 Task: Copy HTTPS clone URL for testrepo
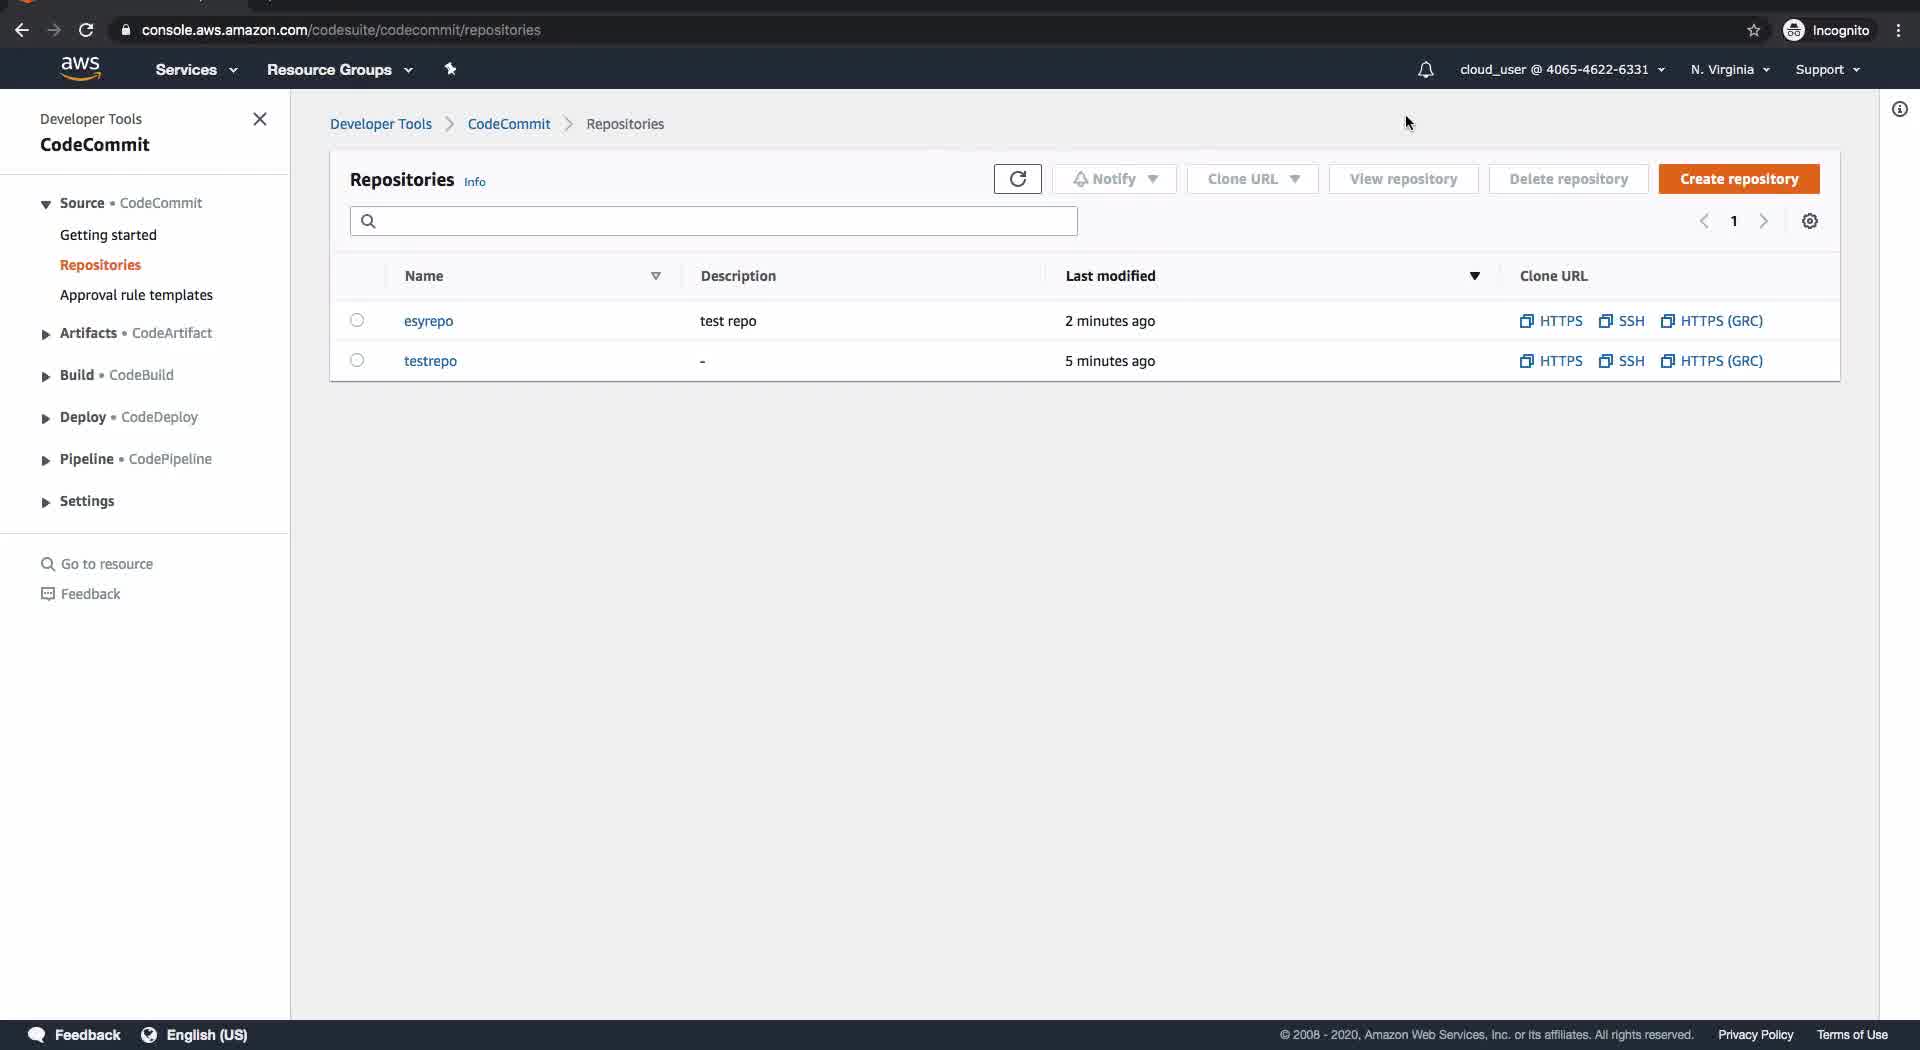coord(1551,361)
